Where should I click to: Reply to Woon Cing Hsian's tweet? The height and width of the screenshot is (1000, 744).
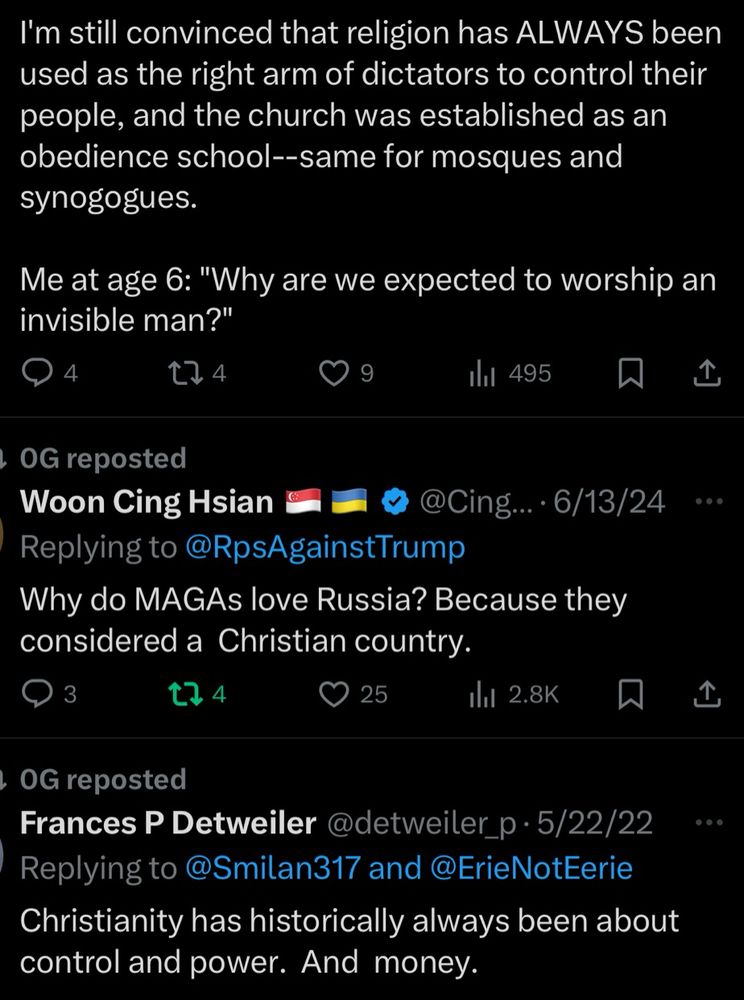(37, 694)
